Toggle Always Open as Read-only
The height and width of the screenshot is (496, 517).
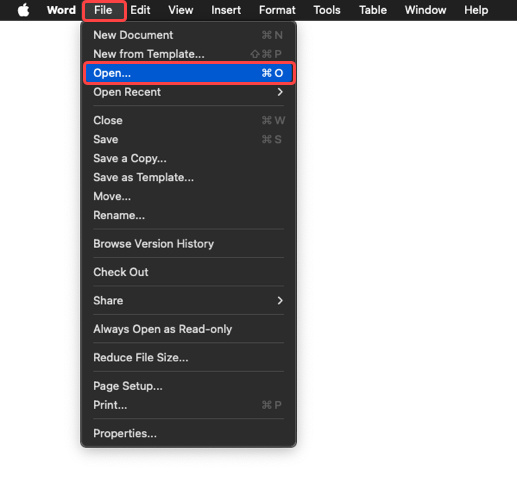pyautogui.click(x=188, y=329)
